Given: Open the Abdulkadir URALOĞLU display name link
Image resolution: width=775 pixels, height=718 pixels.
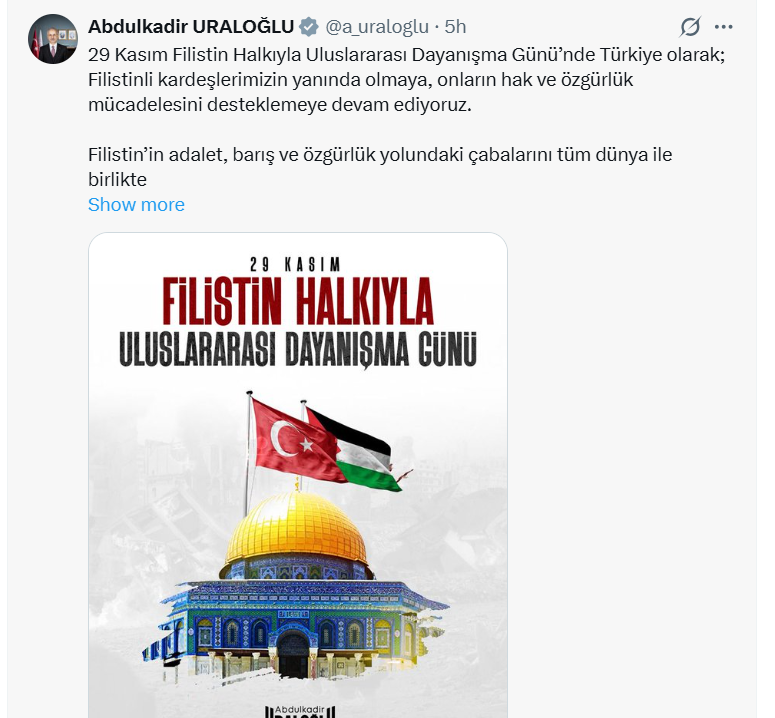Looking at the screenshot, I should pos(191,27).
